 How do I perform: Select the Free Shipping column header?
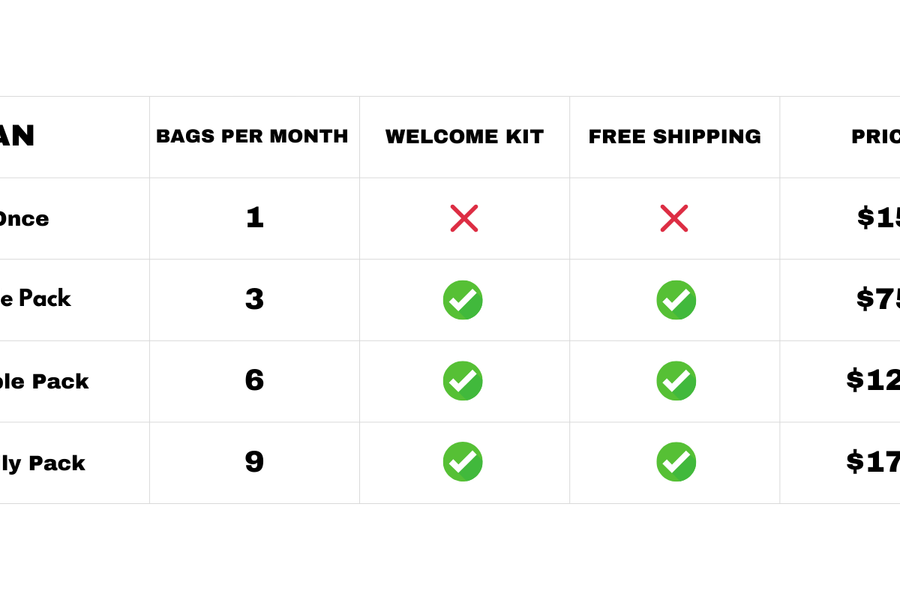674,137
